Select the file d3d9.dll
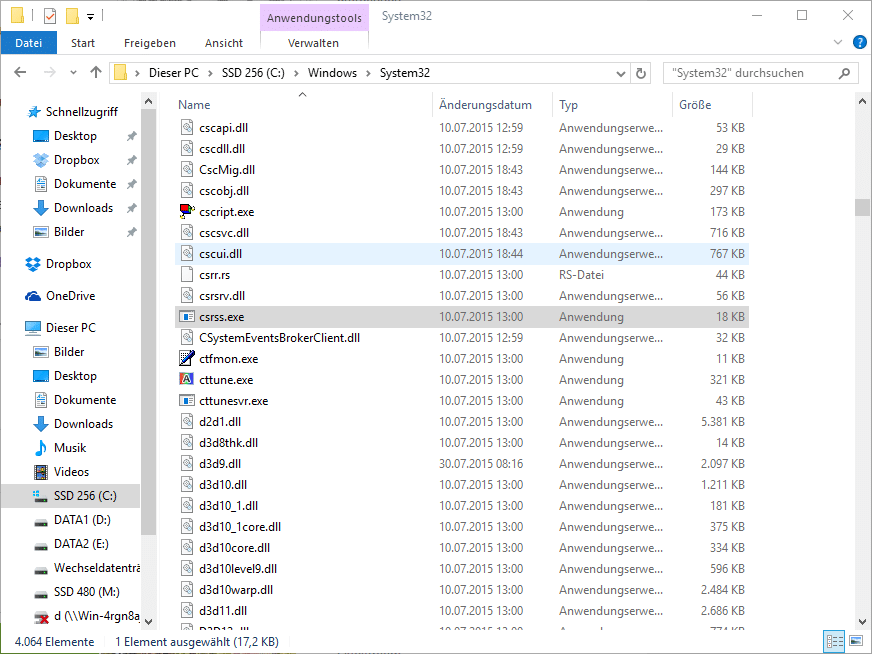The height and width of the screenshot is (654, 872). point(462,464)
